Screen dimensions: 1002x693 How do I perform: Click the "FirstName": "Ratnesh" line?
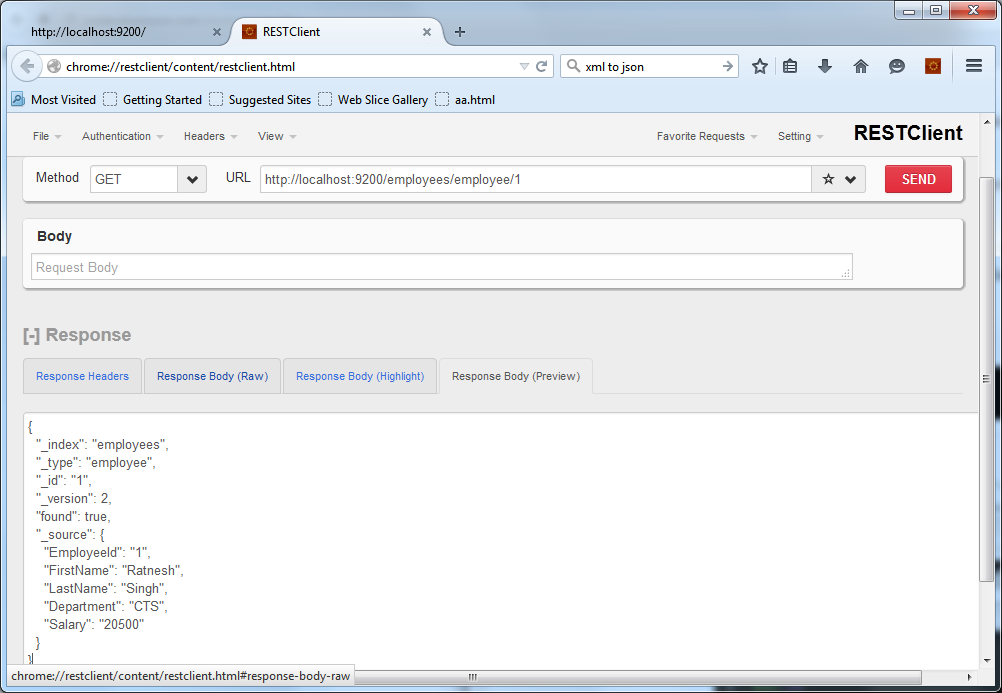point(114,570)
